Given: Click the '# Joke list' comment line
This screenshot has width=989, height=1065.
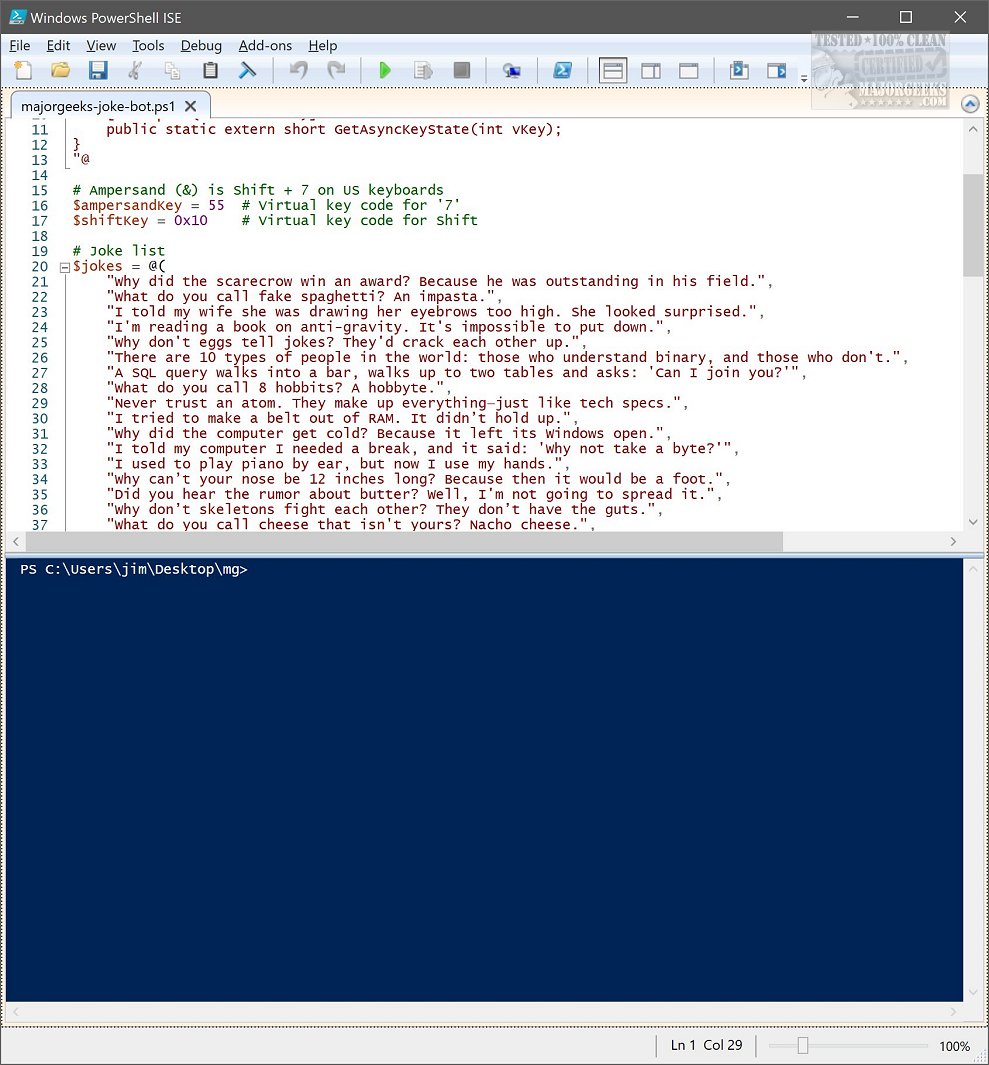Looking at the screenshot, I should click(x=119, y=251).
